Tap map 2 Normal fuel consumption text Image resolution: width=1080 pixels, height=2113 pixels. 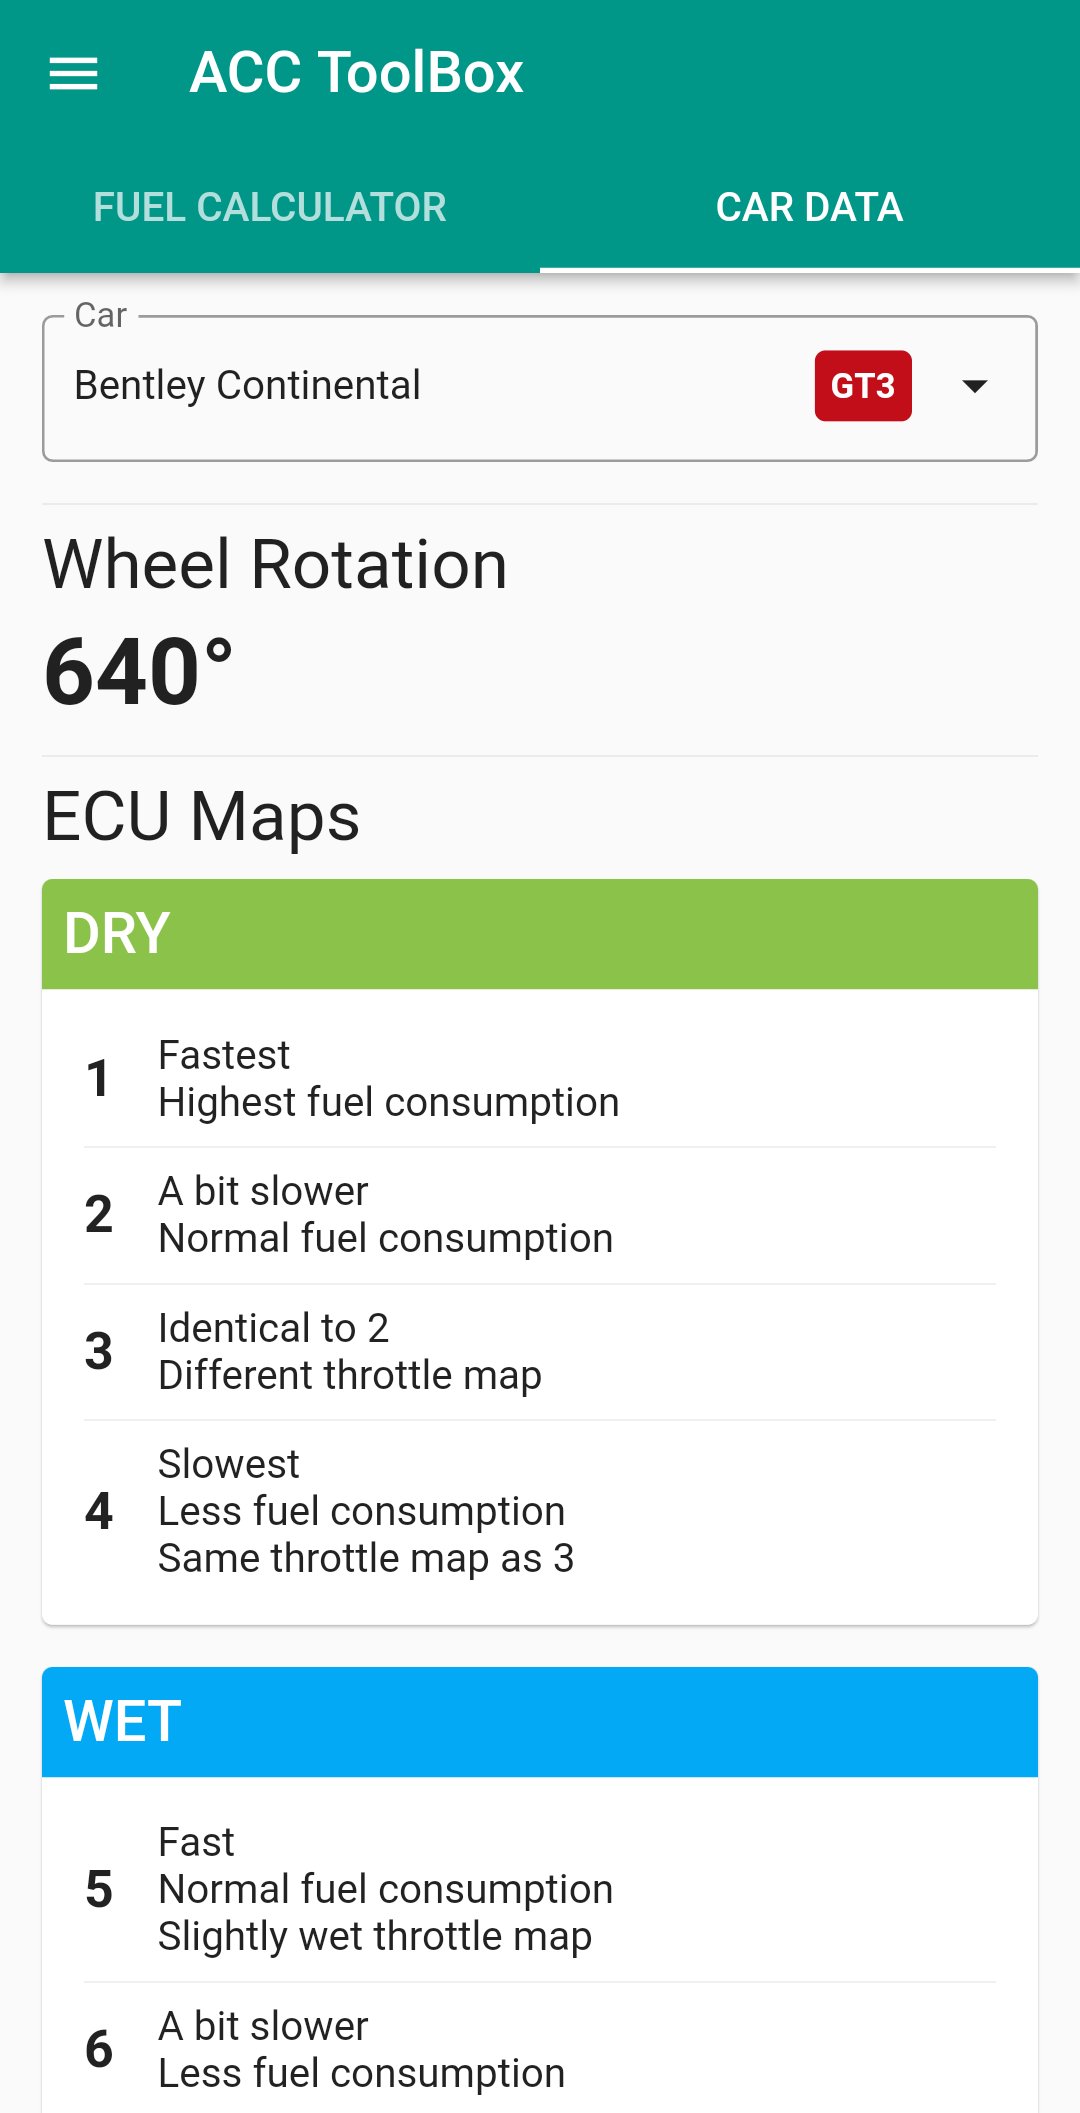(386, 1238)
